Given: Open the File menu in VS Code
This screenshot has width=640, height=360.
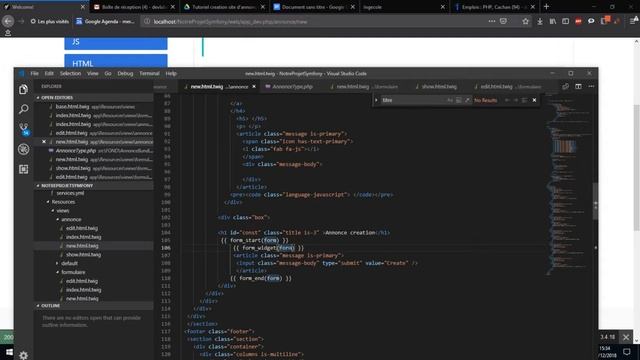Looking at the screenshot, I should pyautogui.click(x=35, y=73).
